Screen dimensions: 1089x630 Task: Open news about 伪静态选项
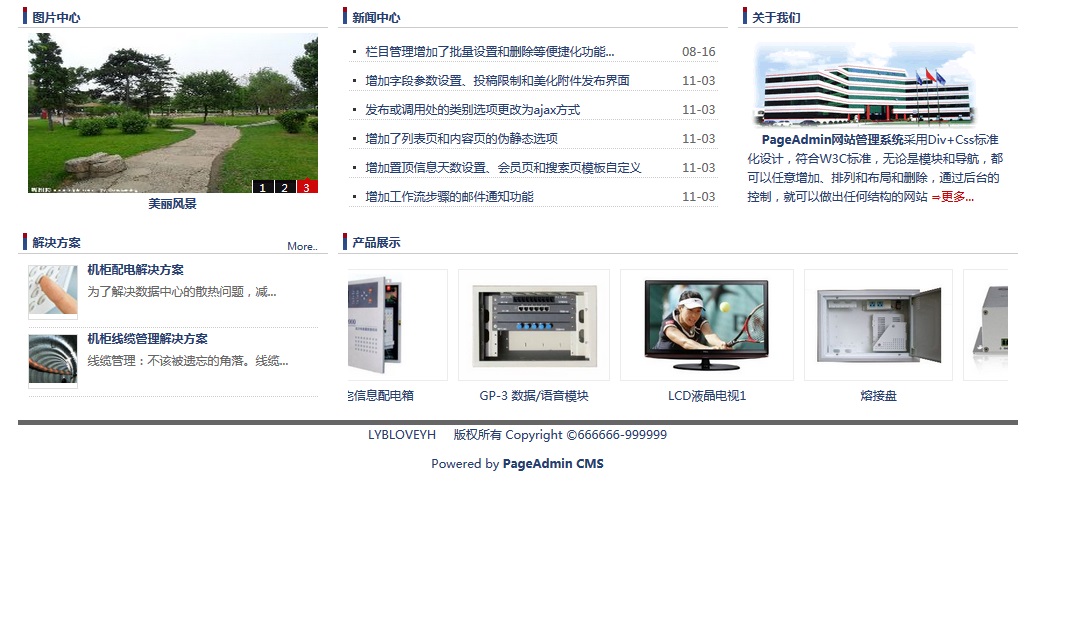461,139
